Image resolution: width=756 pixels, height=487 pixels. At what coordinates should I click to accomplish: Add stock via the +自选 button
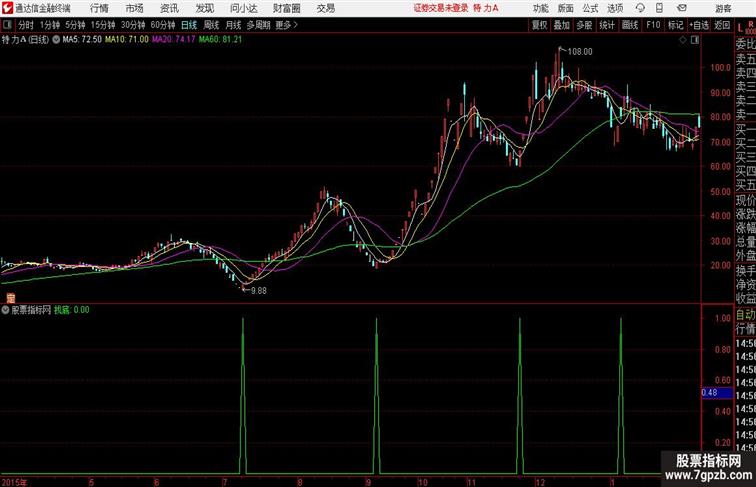click(699, 25)
